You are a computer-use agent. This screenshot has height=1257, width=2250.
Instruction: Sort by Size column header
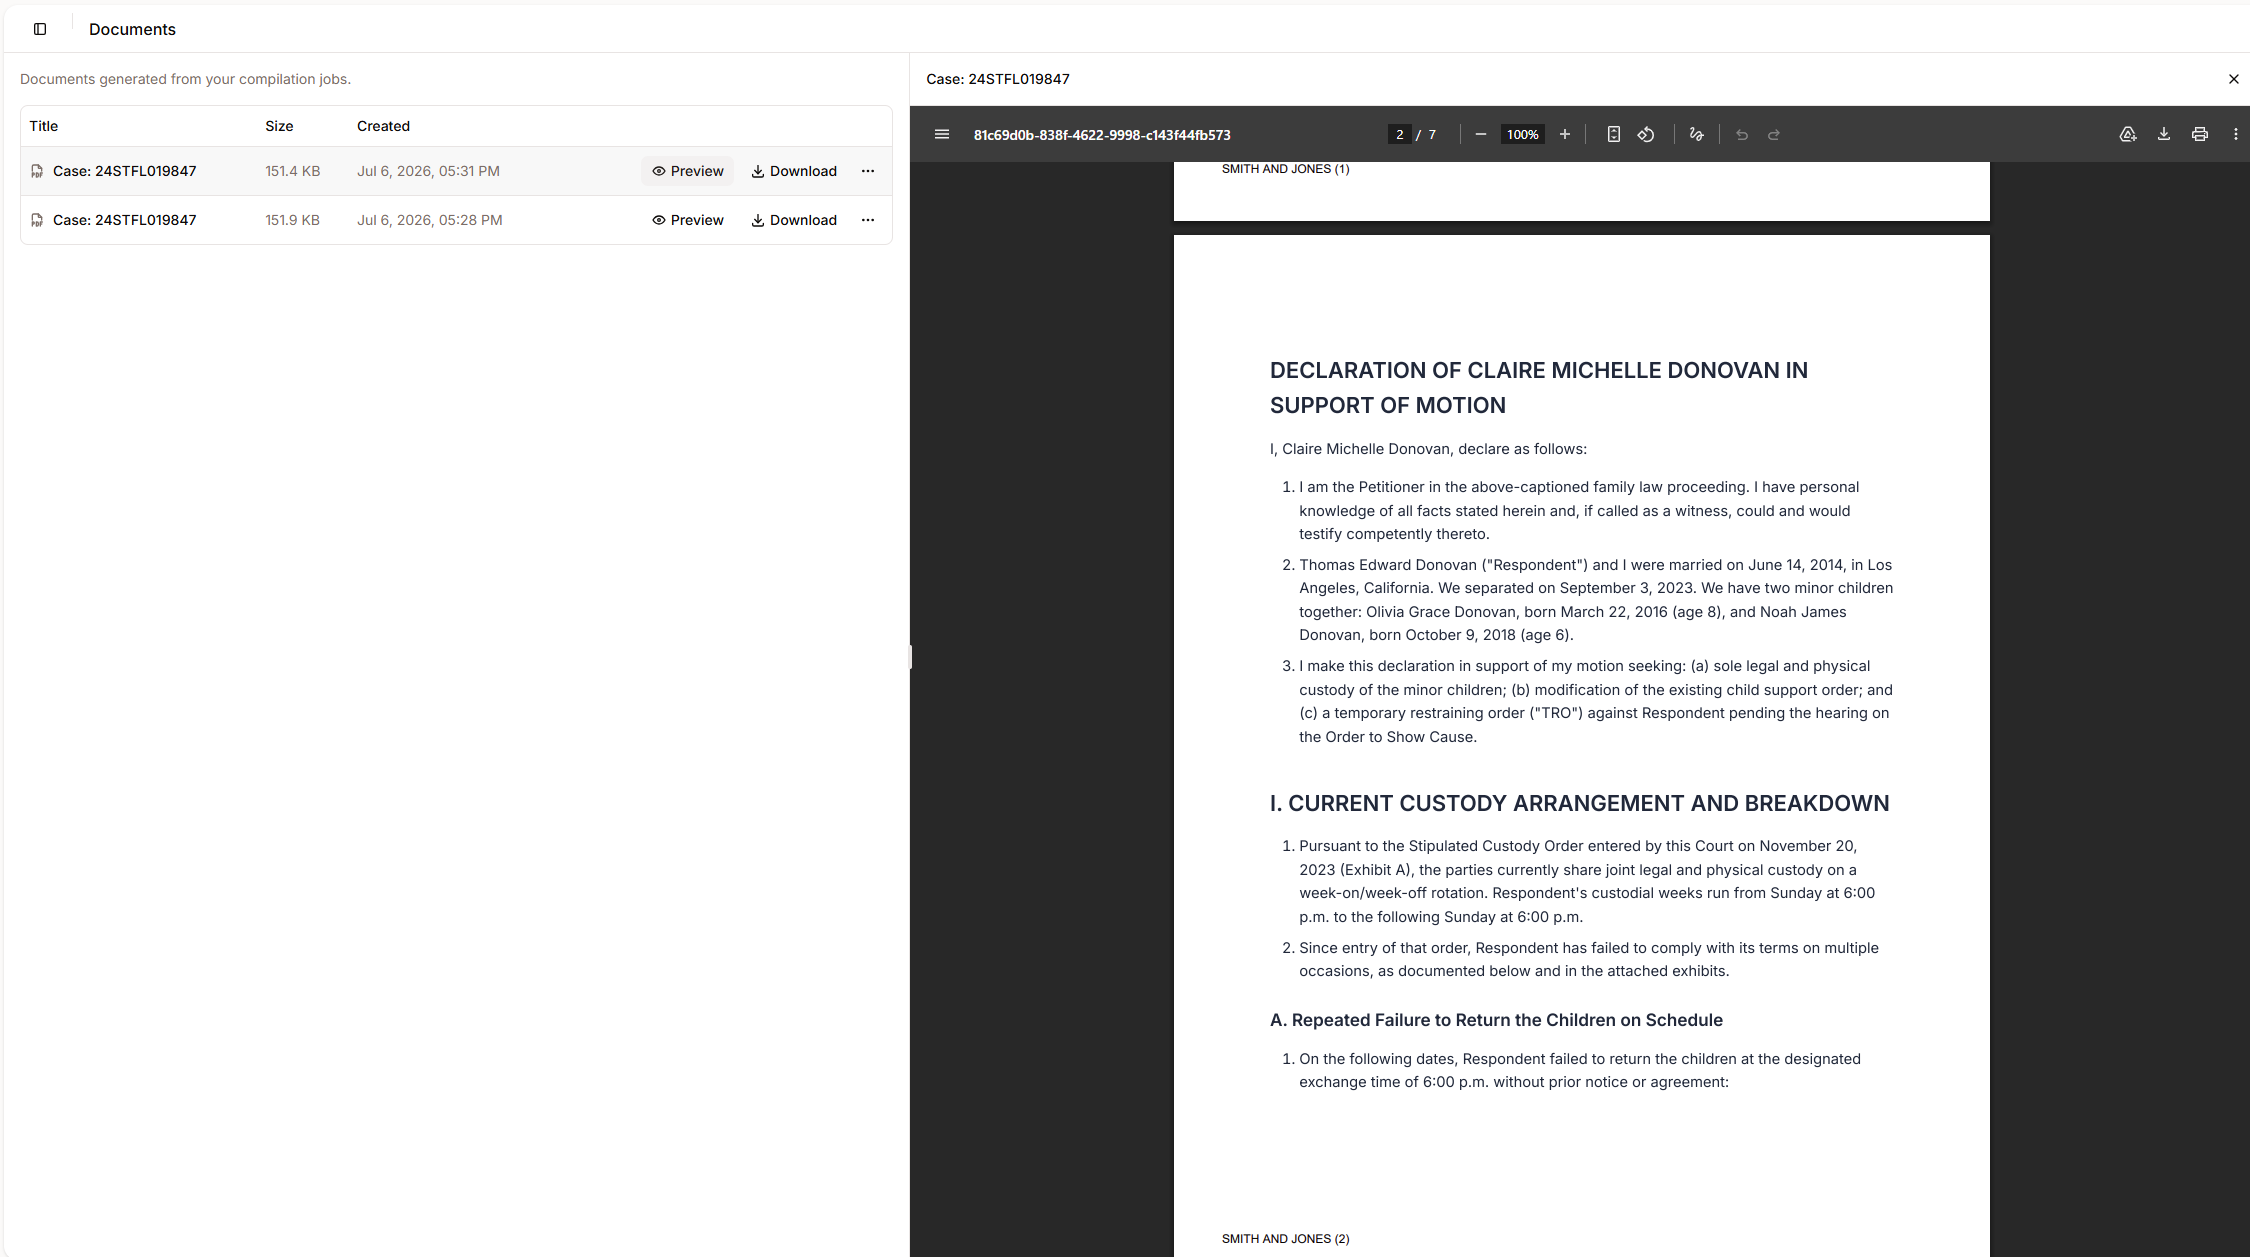pyautogui.click(x=279, y=126)
